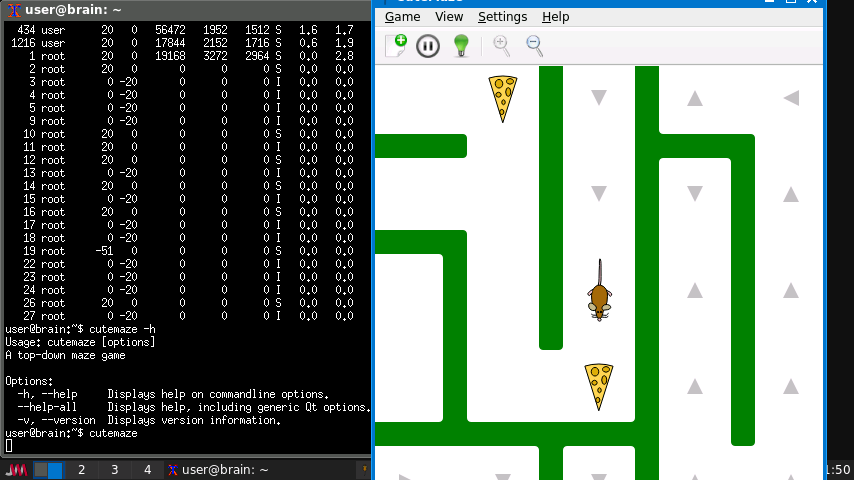The height and width of the screenshot is (480, 854).
Task: Open the JWM start menu icon
Action: pos(16,470)
